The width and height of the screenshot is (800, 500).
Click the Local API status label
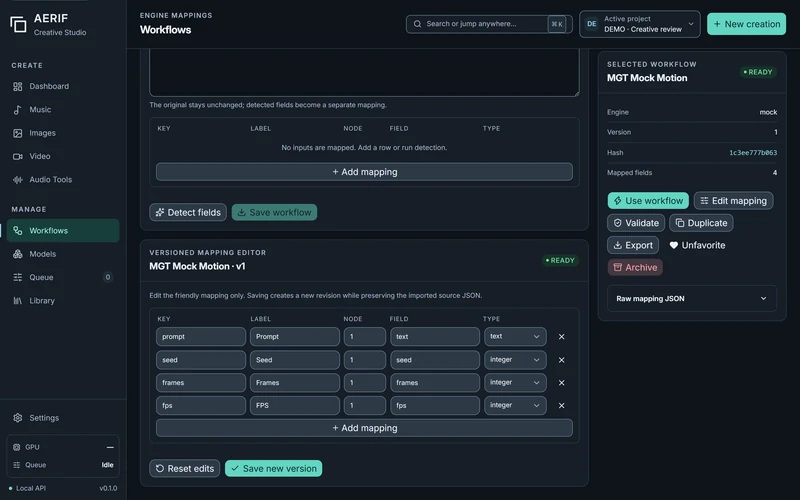coord(31,488)
